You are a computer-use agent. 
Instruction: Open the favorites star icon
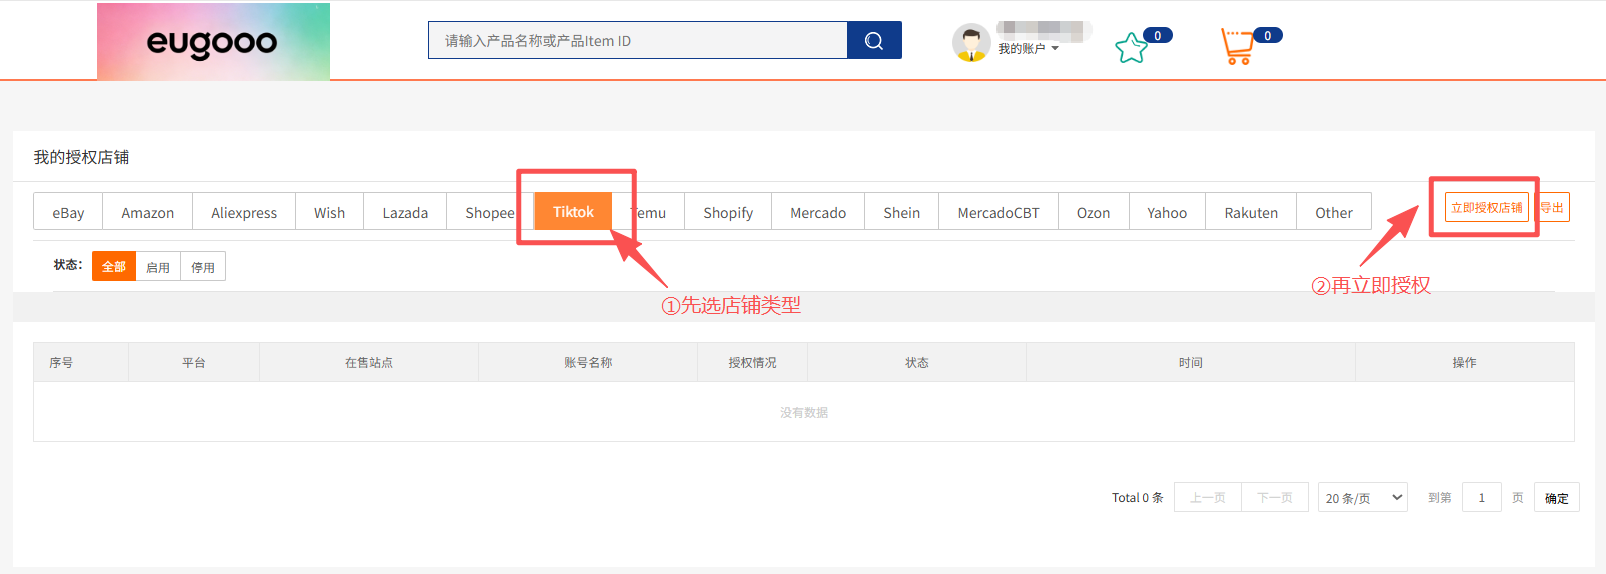(x=1131, y=47)
